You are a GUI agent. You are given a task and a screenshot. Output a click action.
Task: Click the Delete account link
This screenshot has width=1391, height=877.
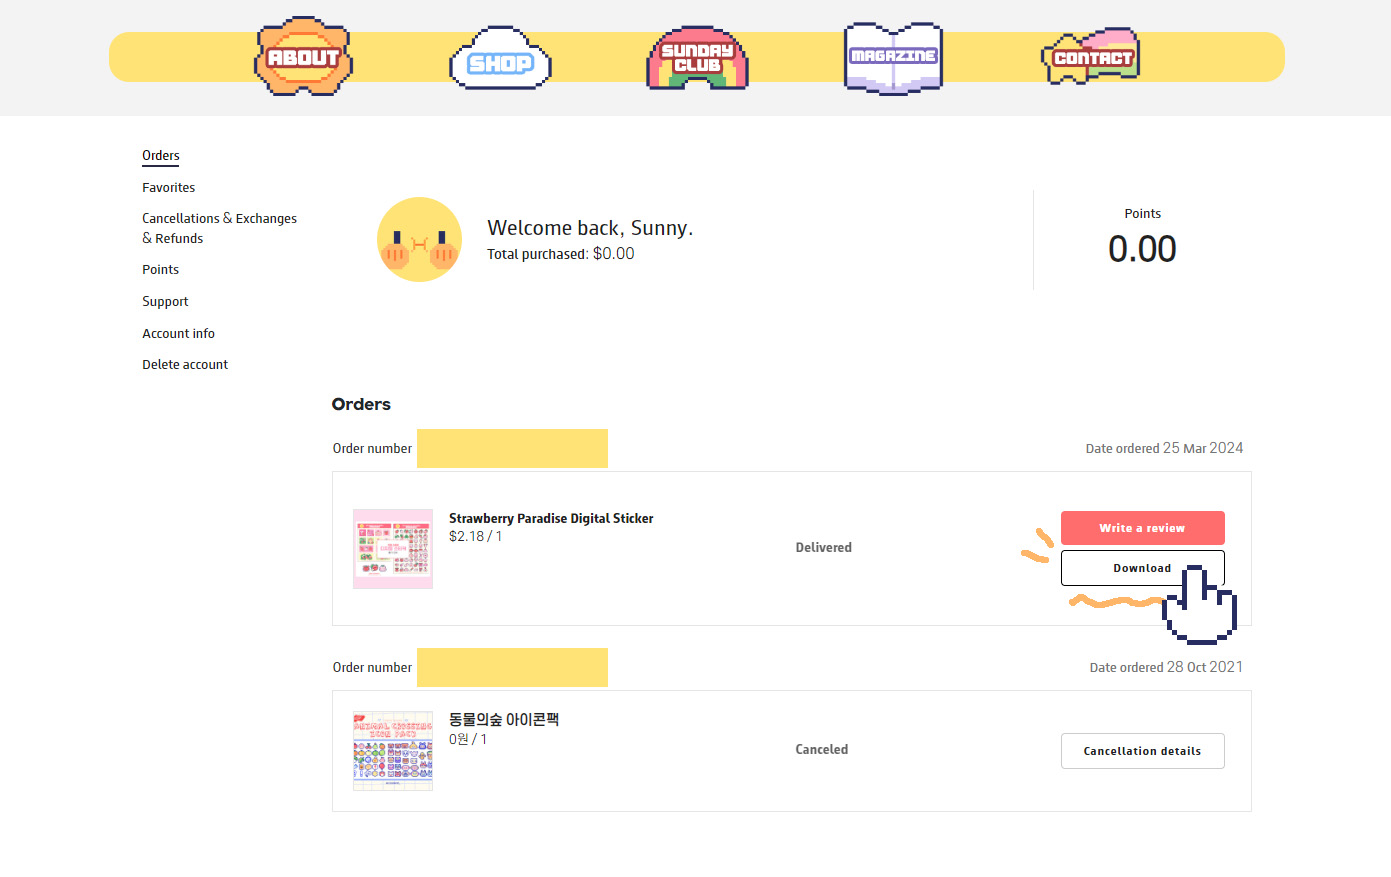185,365
